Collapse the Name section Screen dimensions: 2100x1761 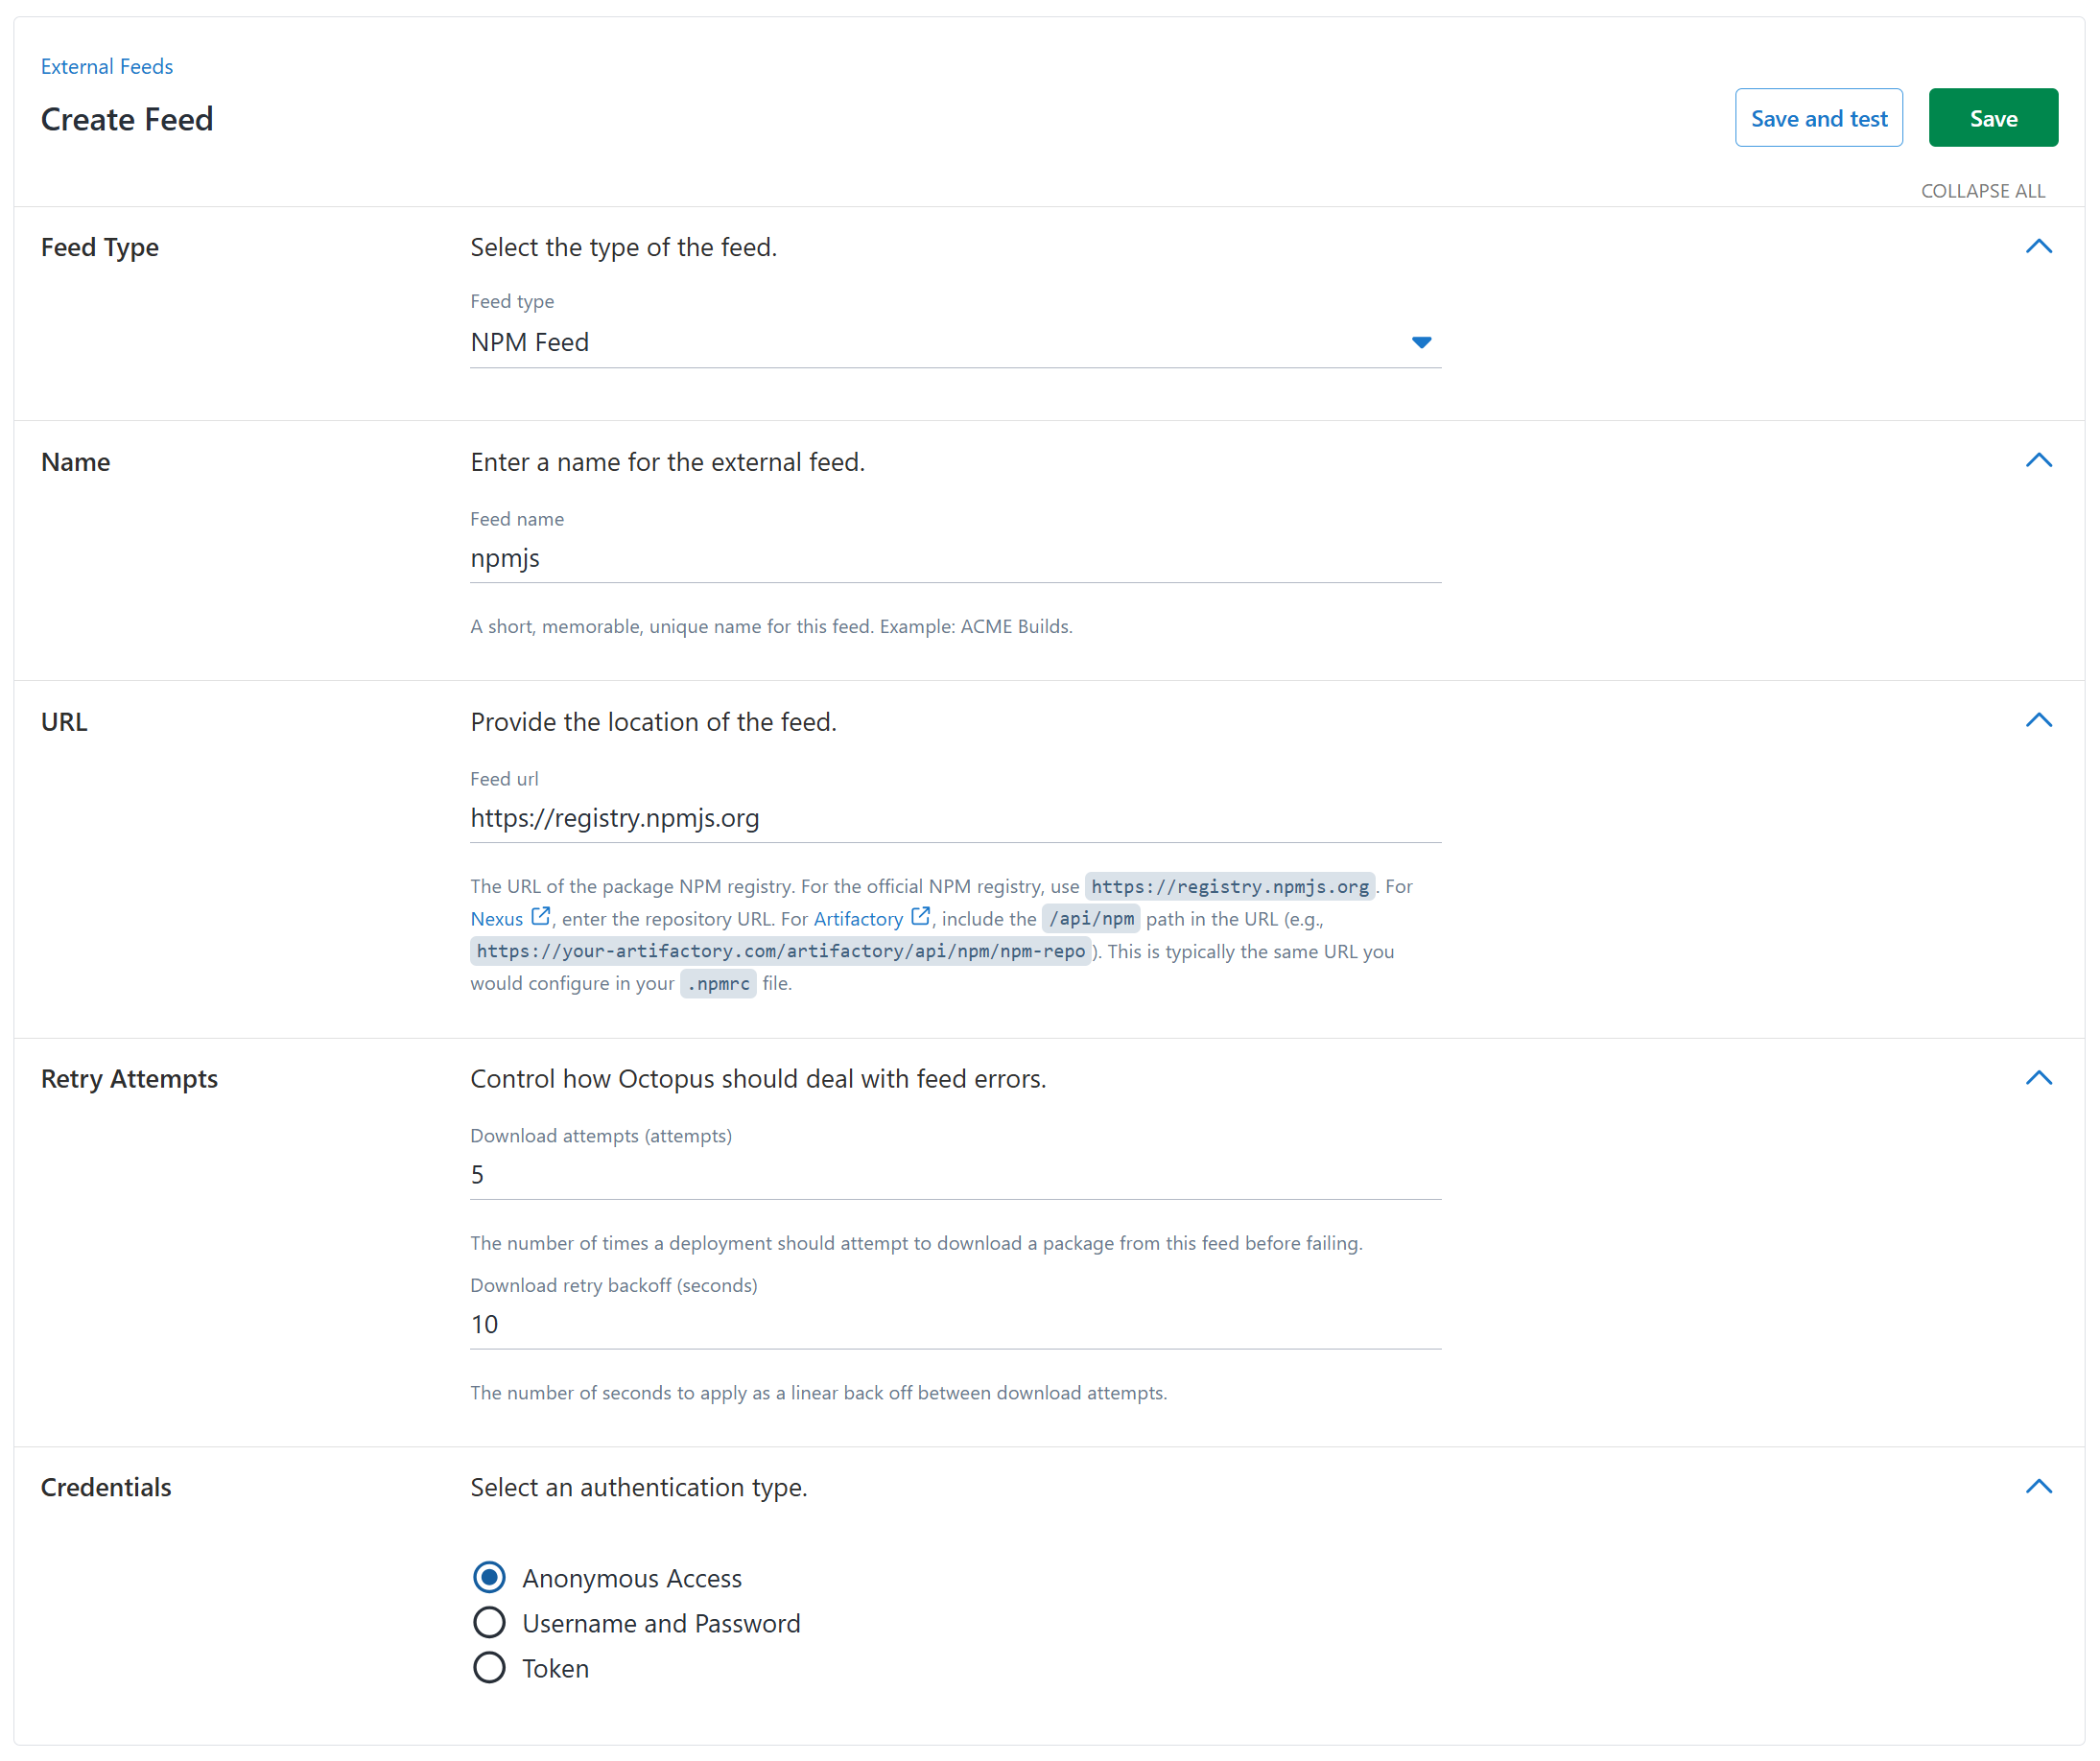(2040, 460)
